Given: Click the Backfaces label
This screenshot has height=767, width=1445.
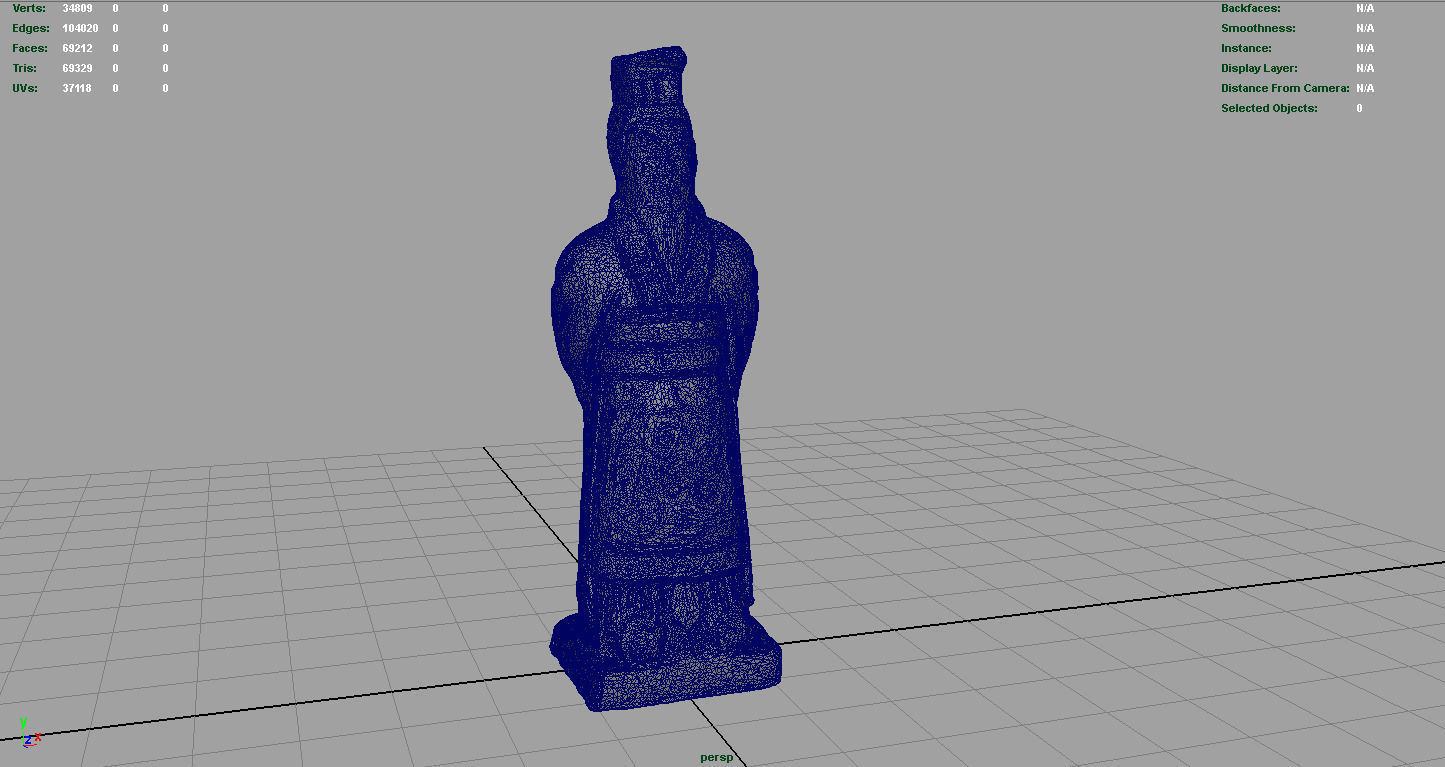Looking at the screenshot, I should click(x=1250, y=8).
